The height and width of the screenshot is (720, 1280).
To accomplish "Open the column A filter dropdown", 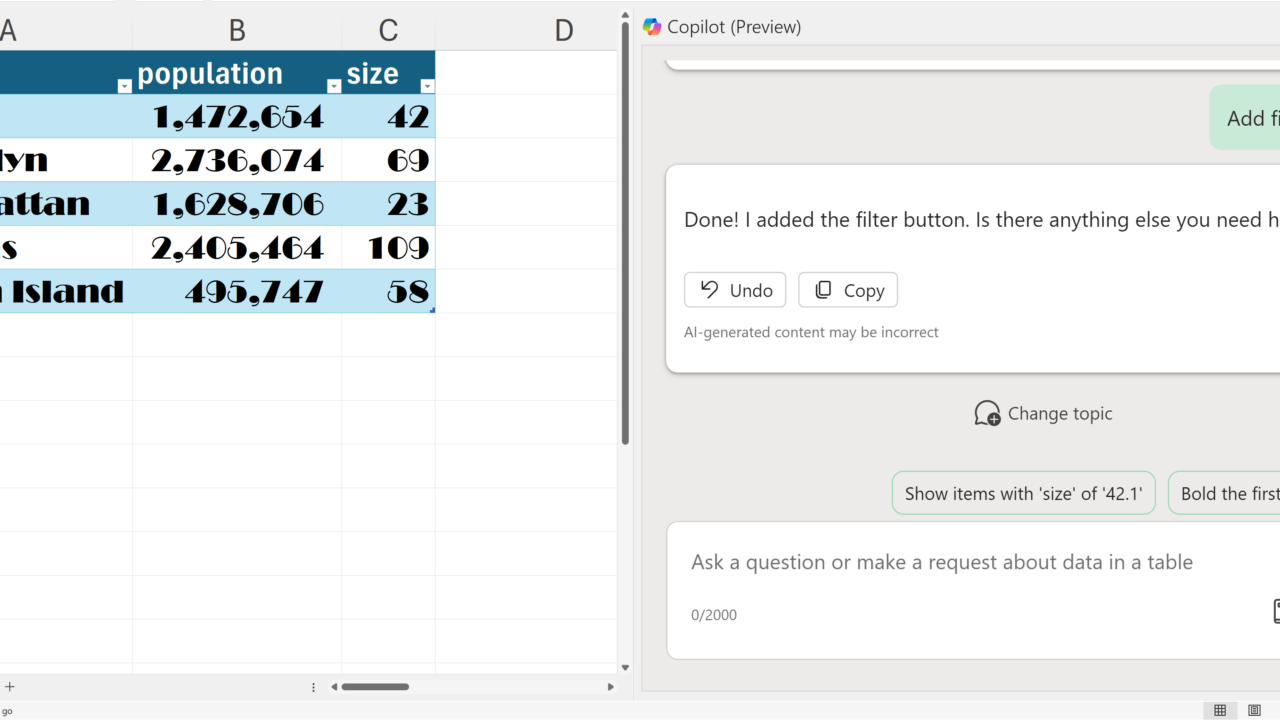I will pos(124,86).
